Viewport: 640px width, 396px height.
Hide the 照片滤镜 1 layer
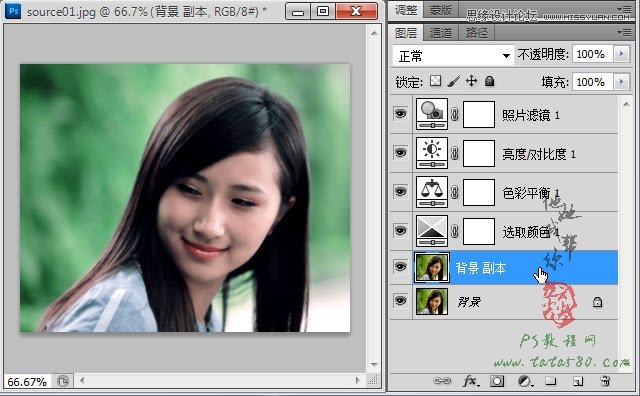click(x=400, y=113)
